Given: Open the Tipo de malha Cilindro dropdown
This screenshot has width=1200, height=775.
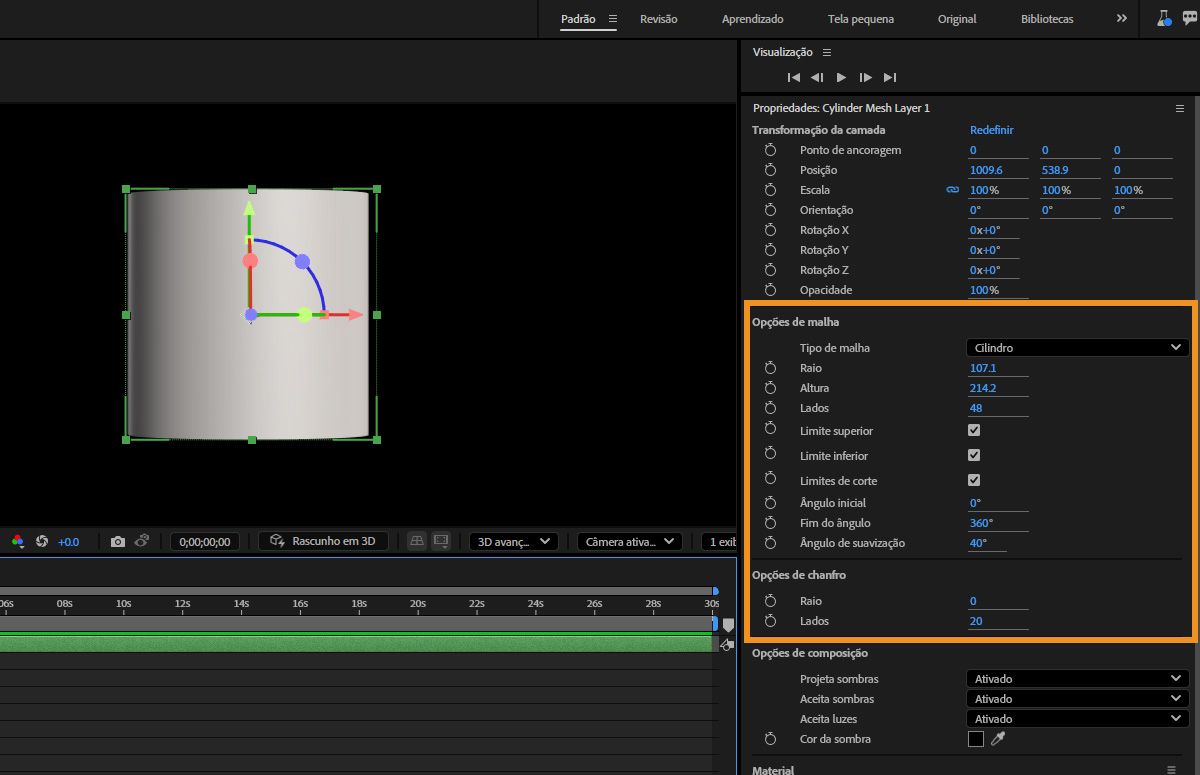Looking at the screenshot, I should (x=1077, y=348).
